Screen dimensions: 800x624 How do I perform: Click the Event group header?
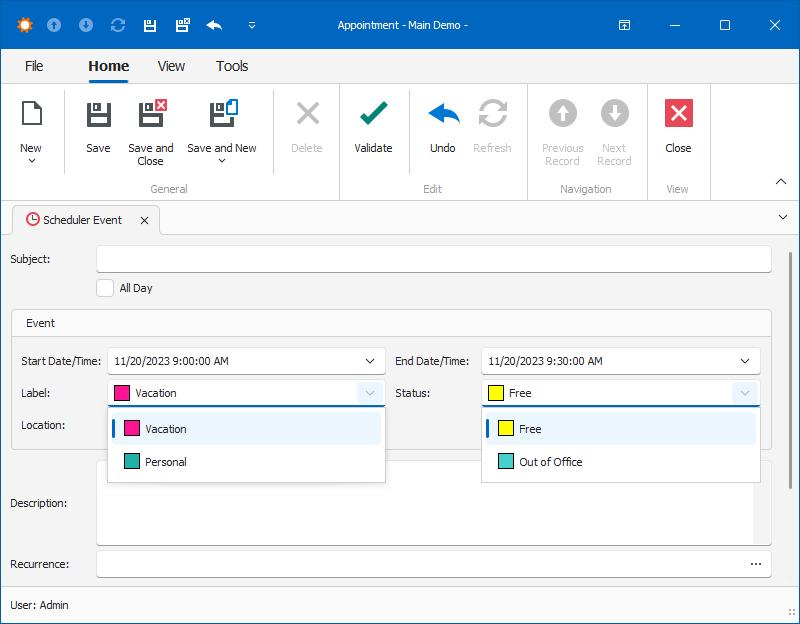(x=391, y=323)
